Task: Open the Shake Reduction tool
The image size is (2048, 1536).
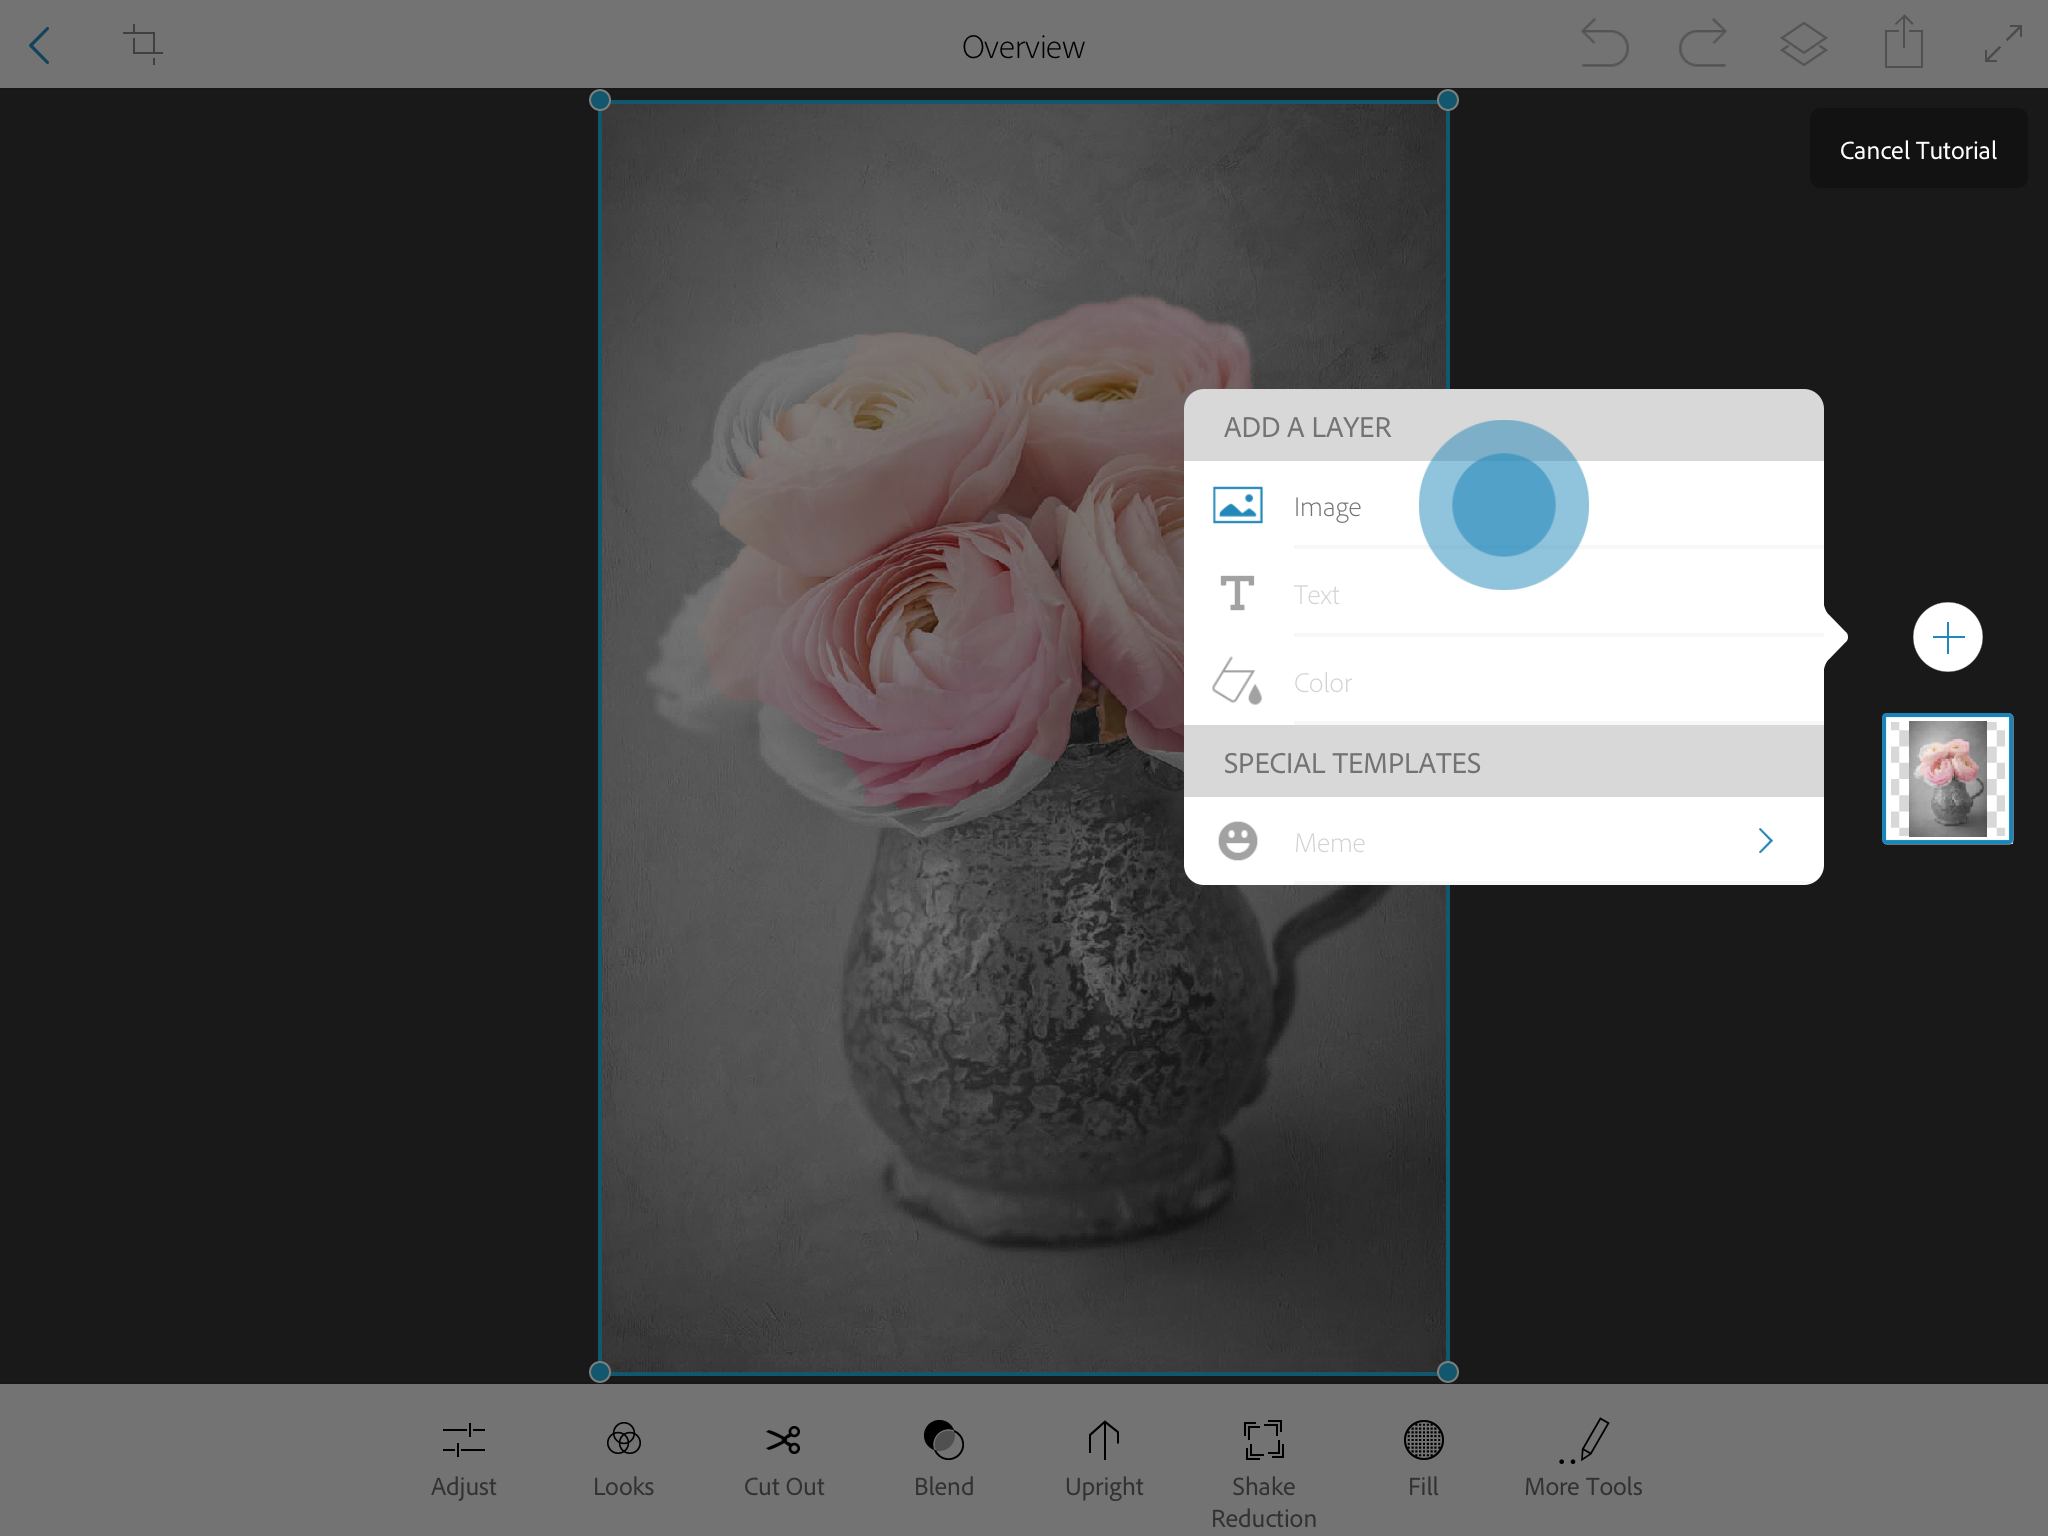Action: coord(1263,1475)
